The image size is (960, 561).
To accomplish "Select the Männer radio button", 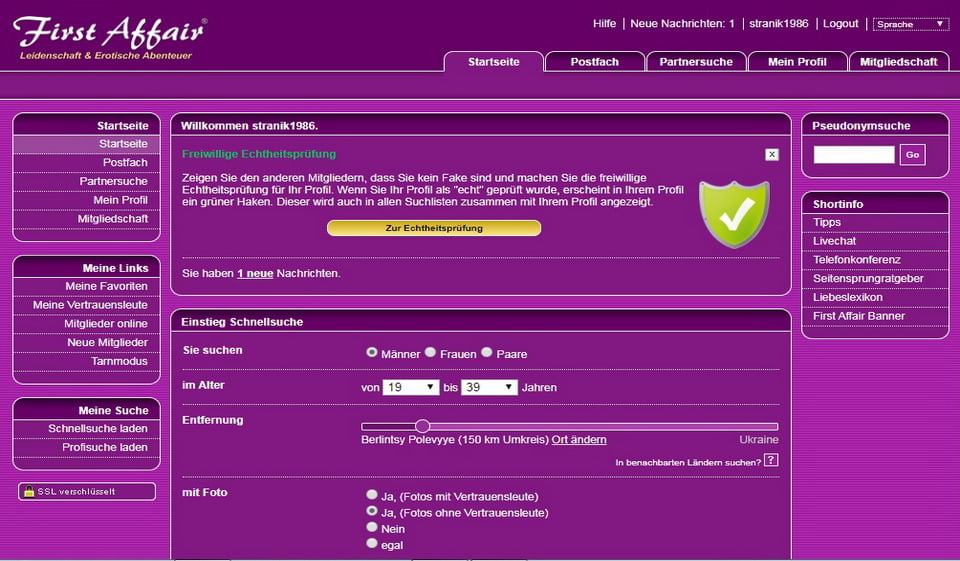I will pyautogui.click(x=372, y=353).
